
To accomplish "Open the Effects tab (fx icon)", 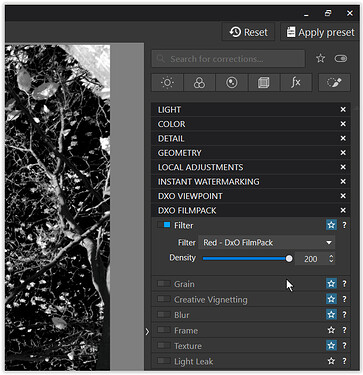I will click(296, 83).
